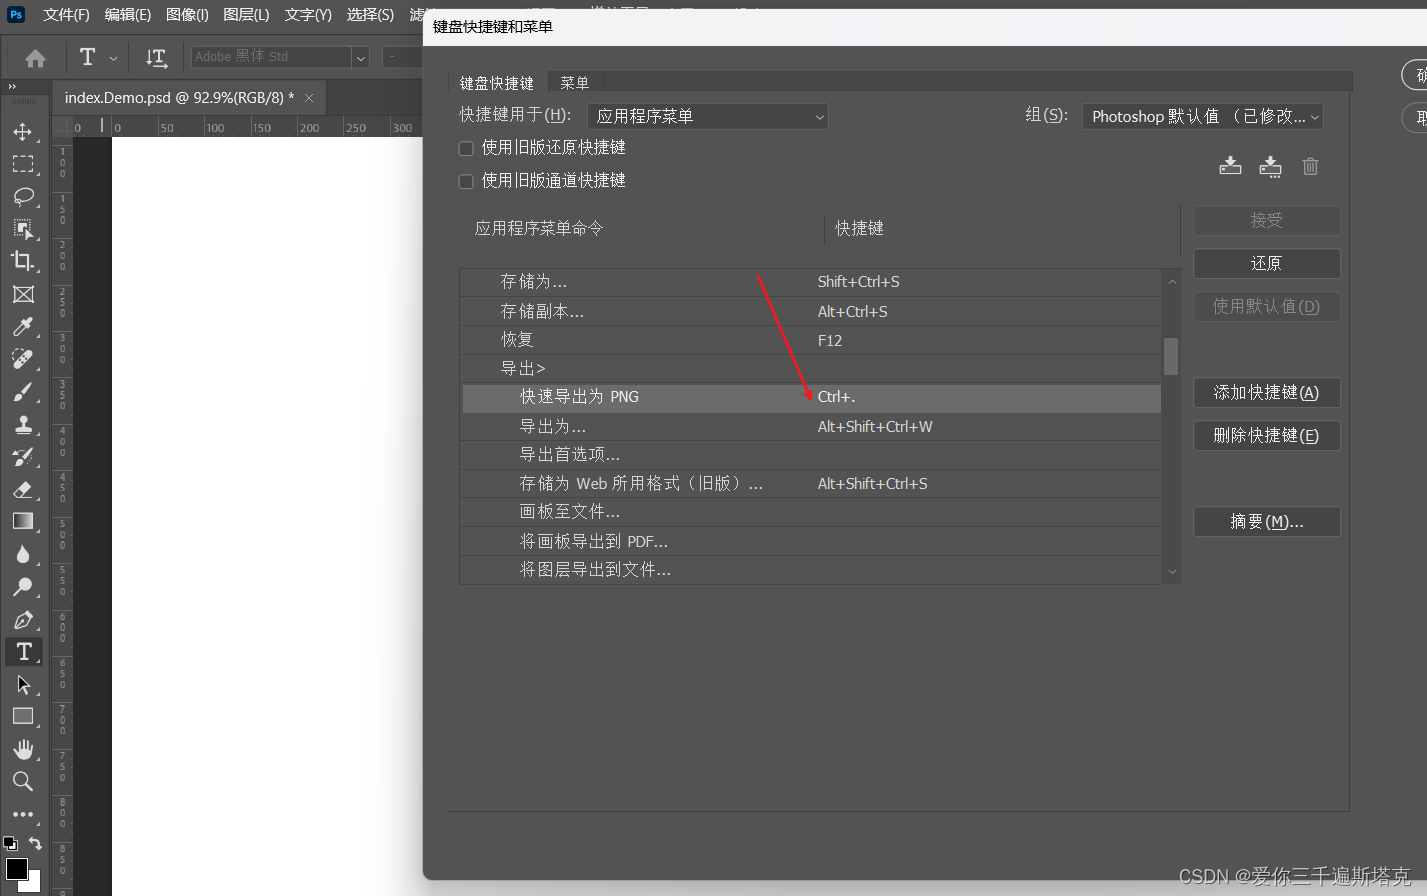The height and width of the screenshot is (896, 1427).
Task: Save current shortcut set changes
Action: pos(1230,166)
